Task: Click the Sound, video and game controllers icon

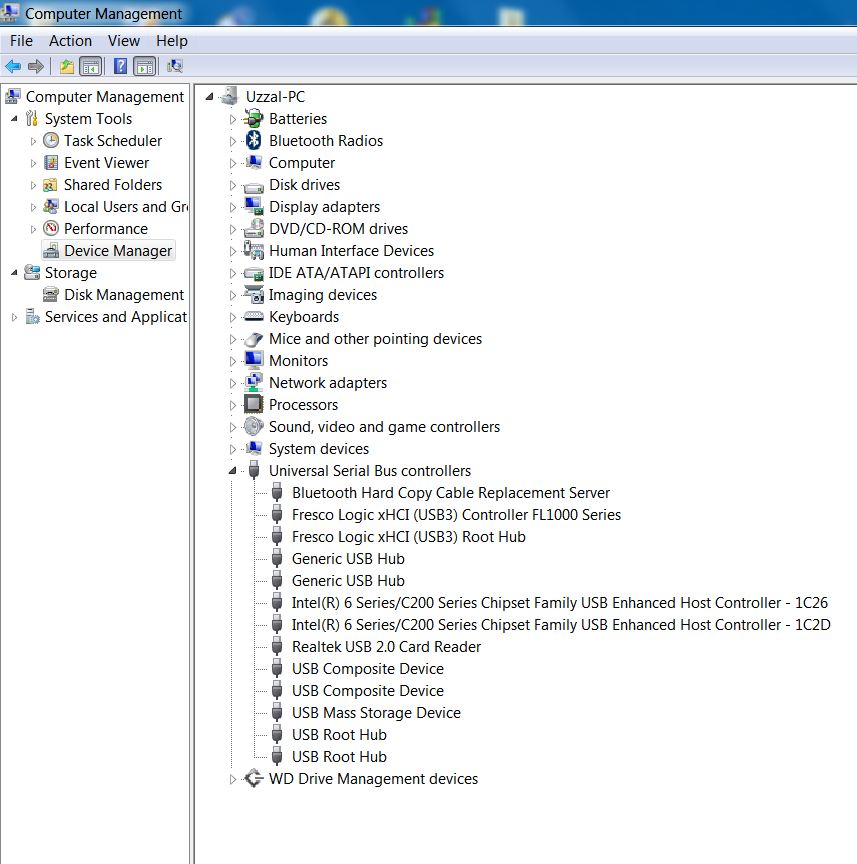Action: (x=254, y=427)
